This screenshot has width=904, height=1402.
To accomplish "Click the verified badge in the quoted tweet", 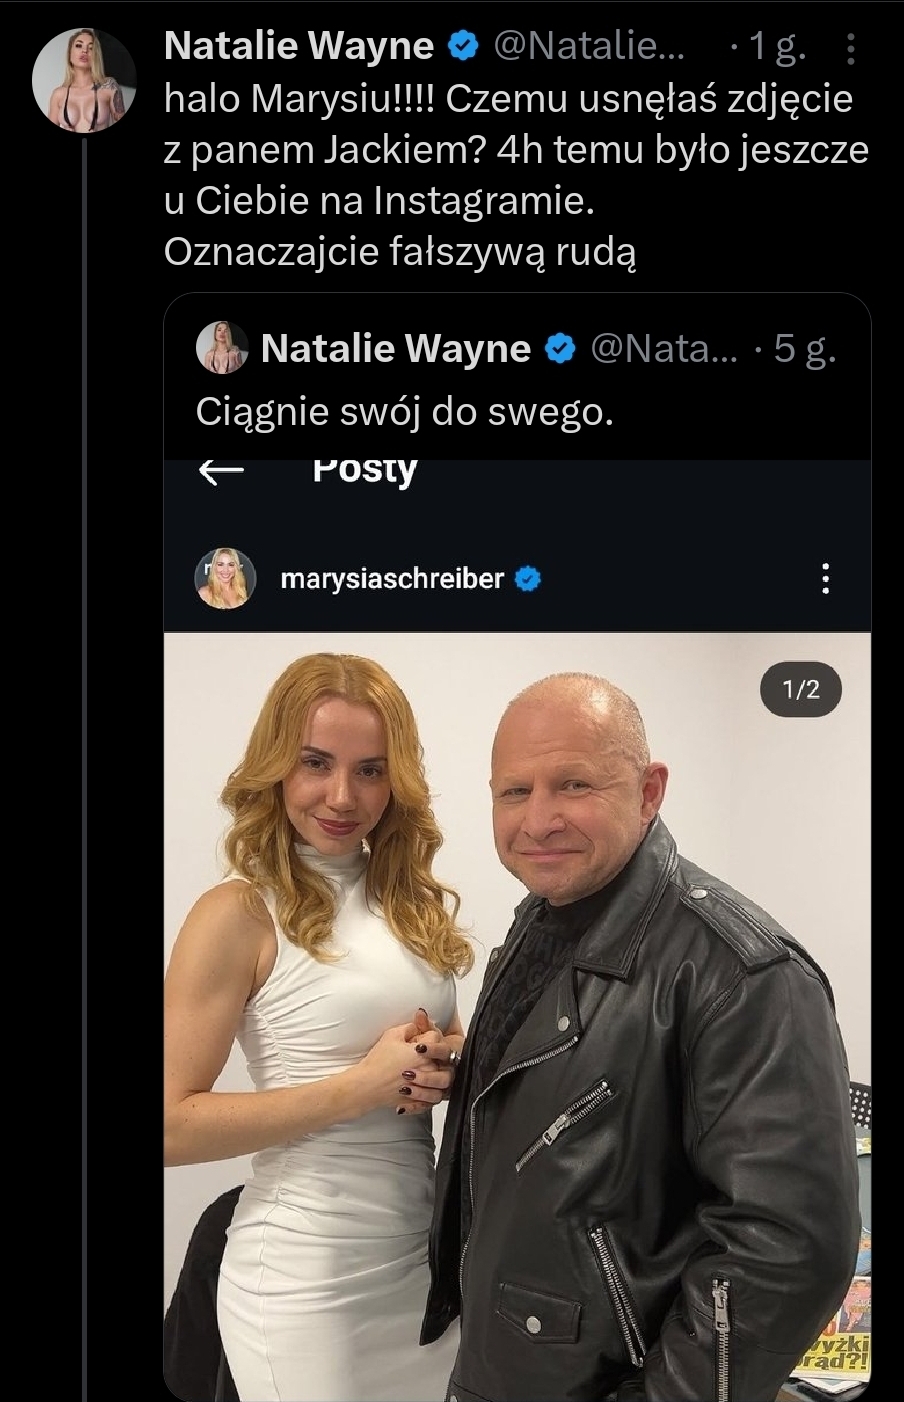I will point(560,348).
